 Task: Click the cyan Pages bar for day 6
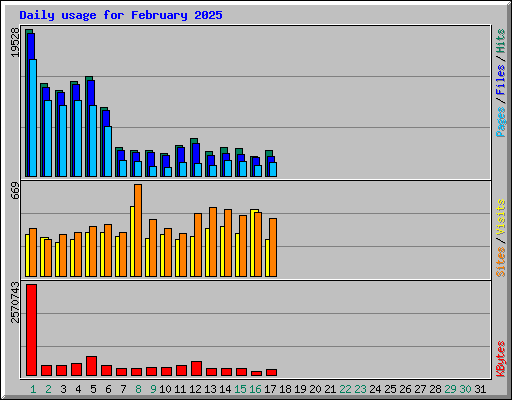point(108,151)
